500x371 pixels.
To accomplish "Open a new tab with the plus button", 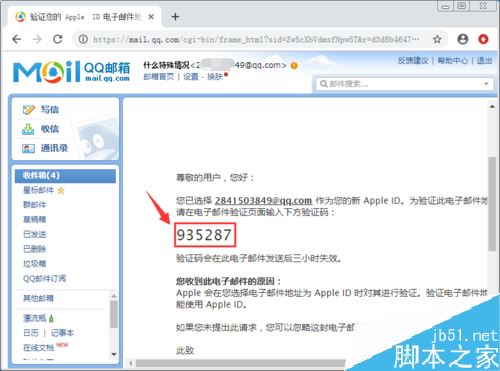I will [175, 17].
